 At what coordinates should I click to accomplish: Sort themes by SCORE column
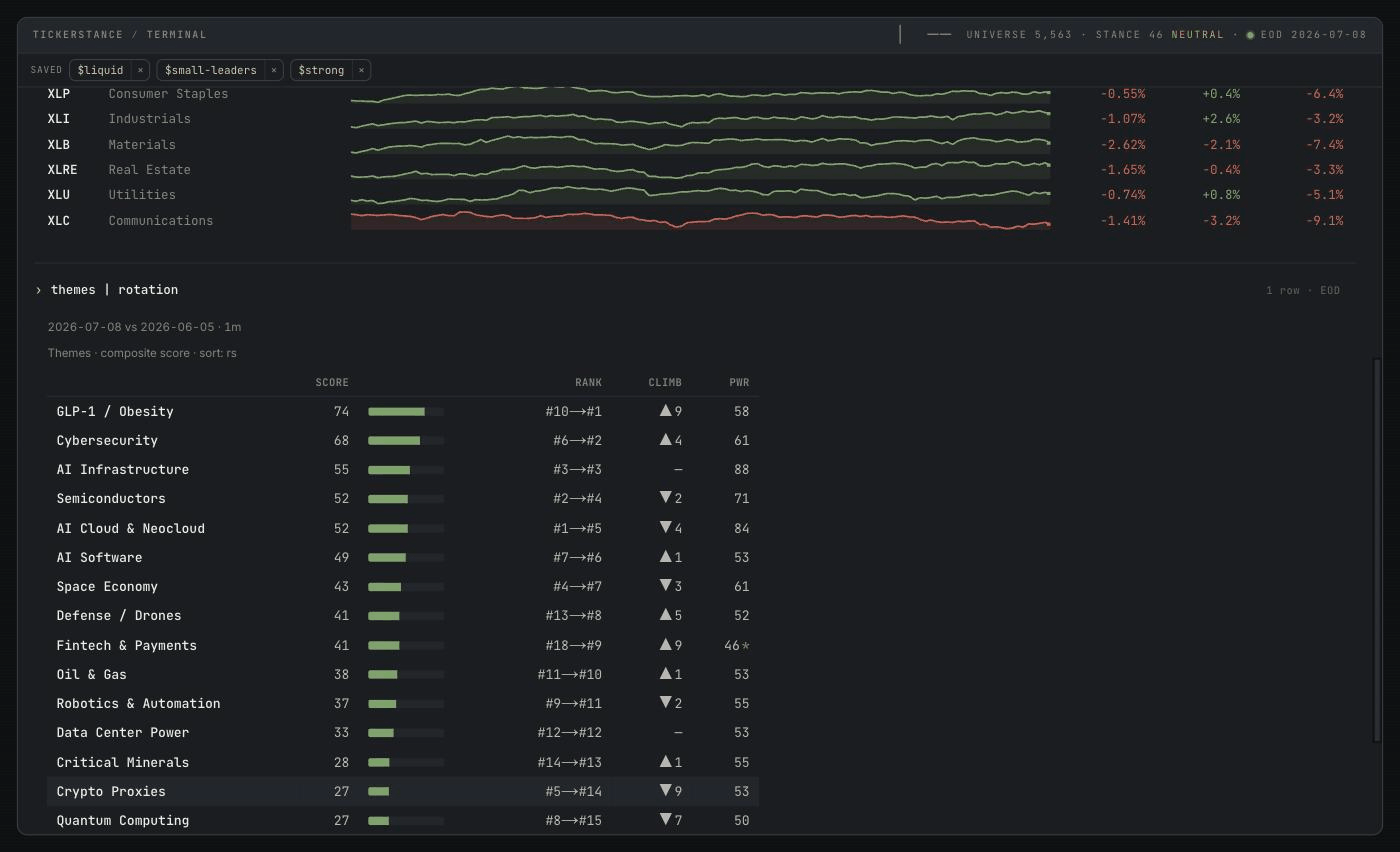(x=332, y=383)
